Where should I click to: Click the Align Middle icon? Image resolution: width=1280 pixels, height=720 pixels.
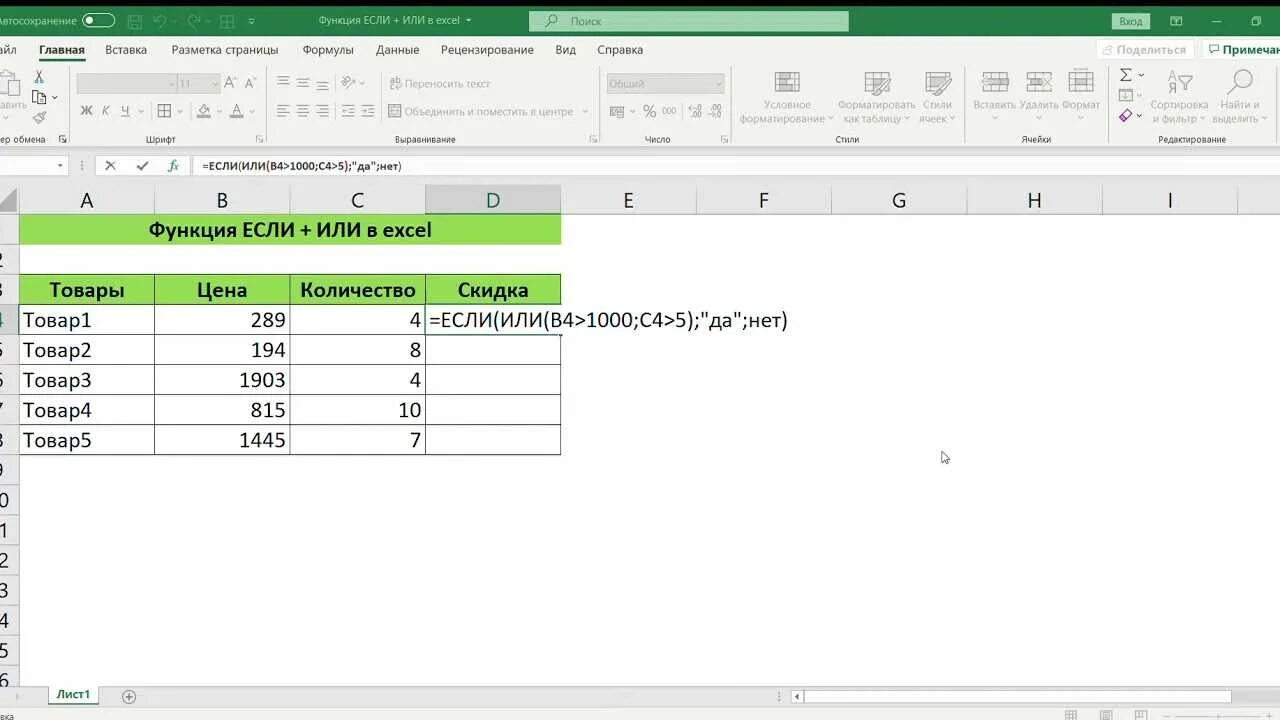[x=304, y=83]
